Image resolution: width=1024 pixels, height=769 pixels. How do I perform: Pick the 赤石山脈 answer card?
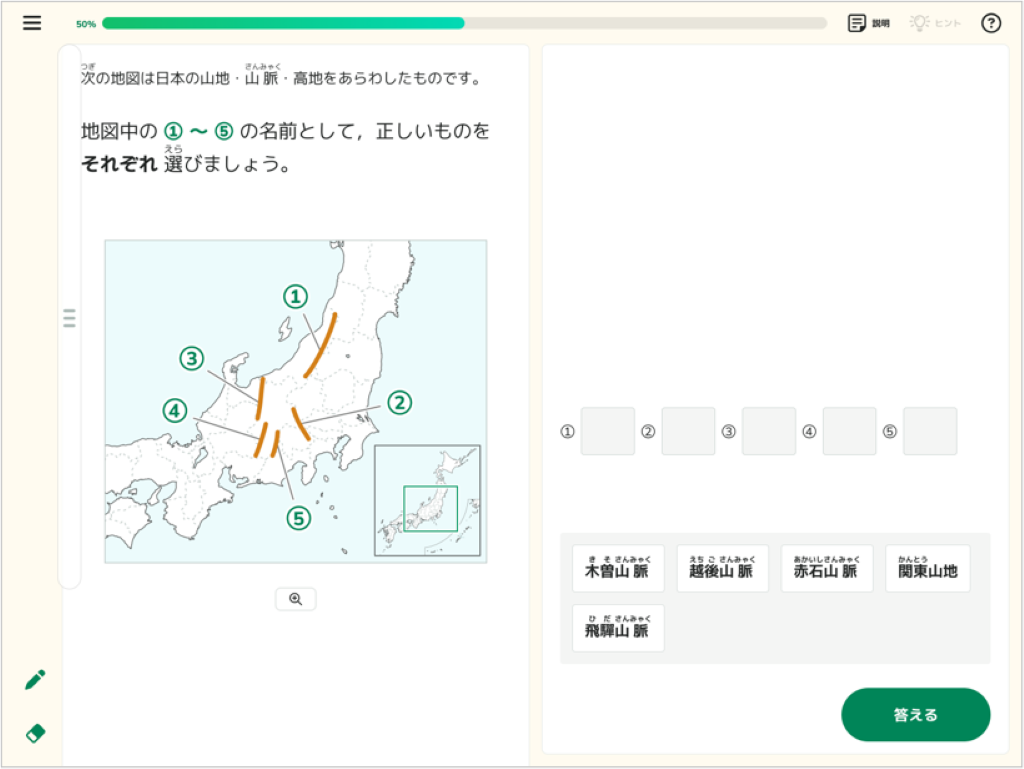827,568
